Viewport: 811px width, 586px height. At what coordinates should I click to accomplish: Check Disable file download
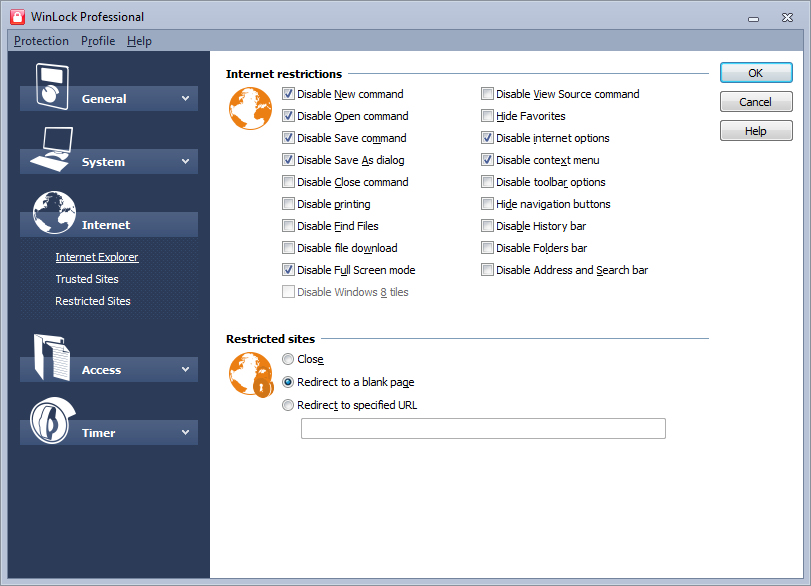coord(288,248)
